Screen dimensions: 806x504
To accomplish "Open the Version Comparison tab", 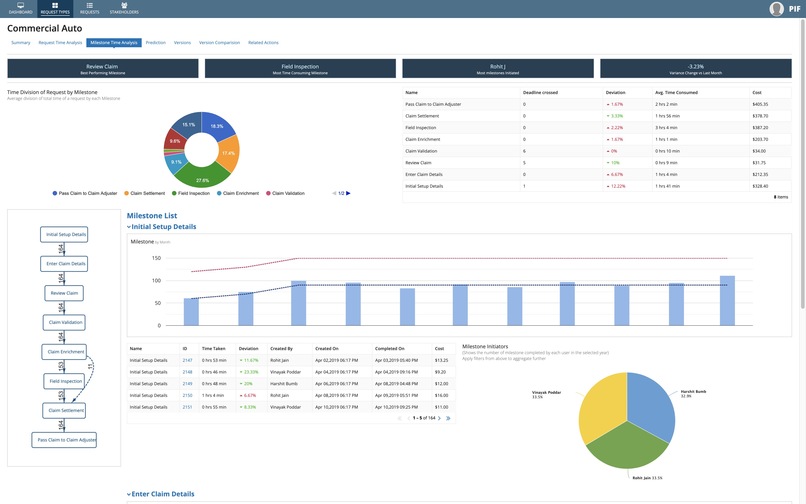I will [x=219, y=43].
